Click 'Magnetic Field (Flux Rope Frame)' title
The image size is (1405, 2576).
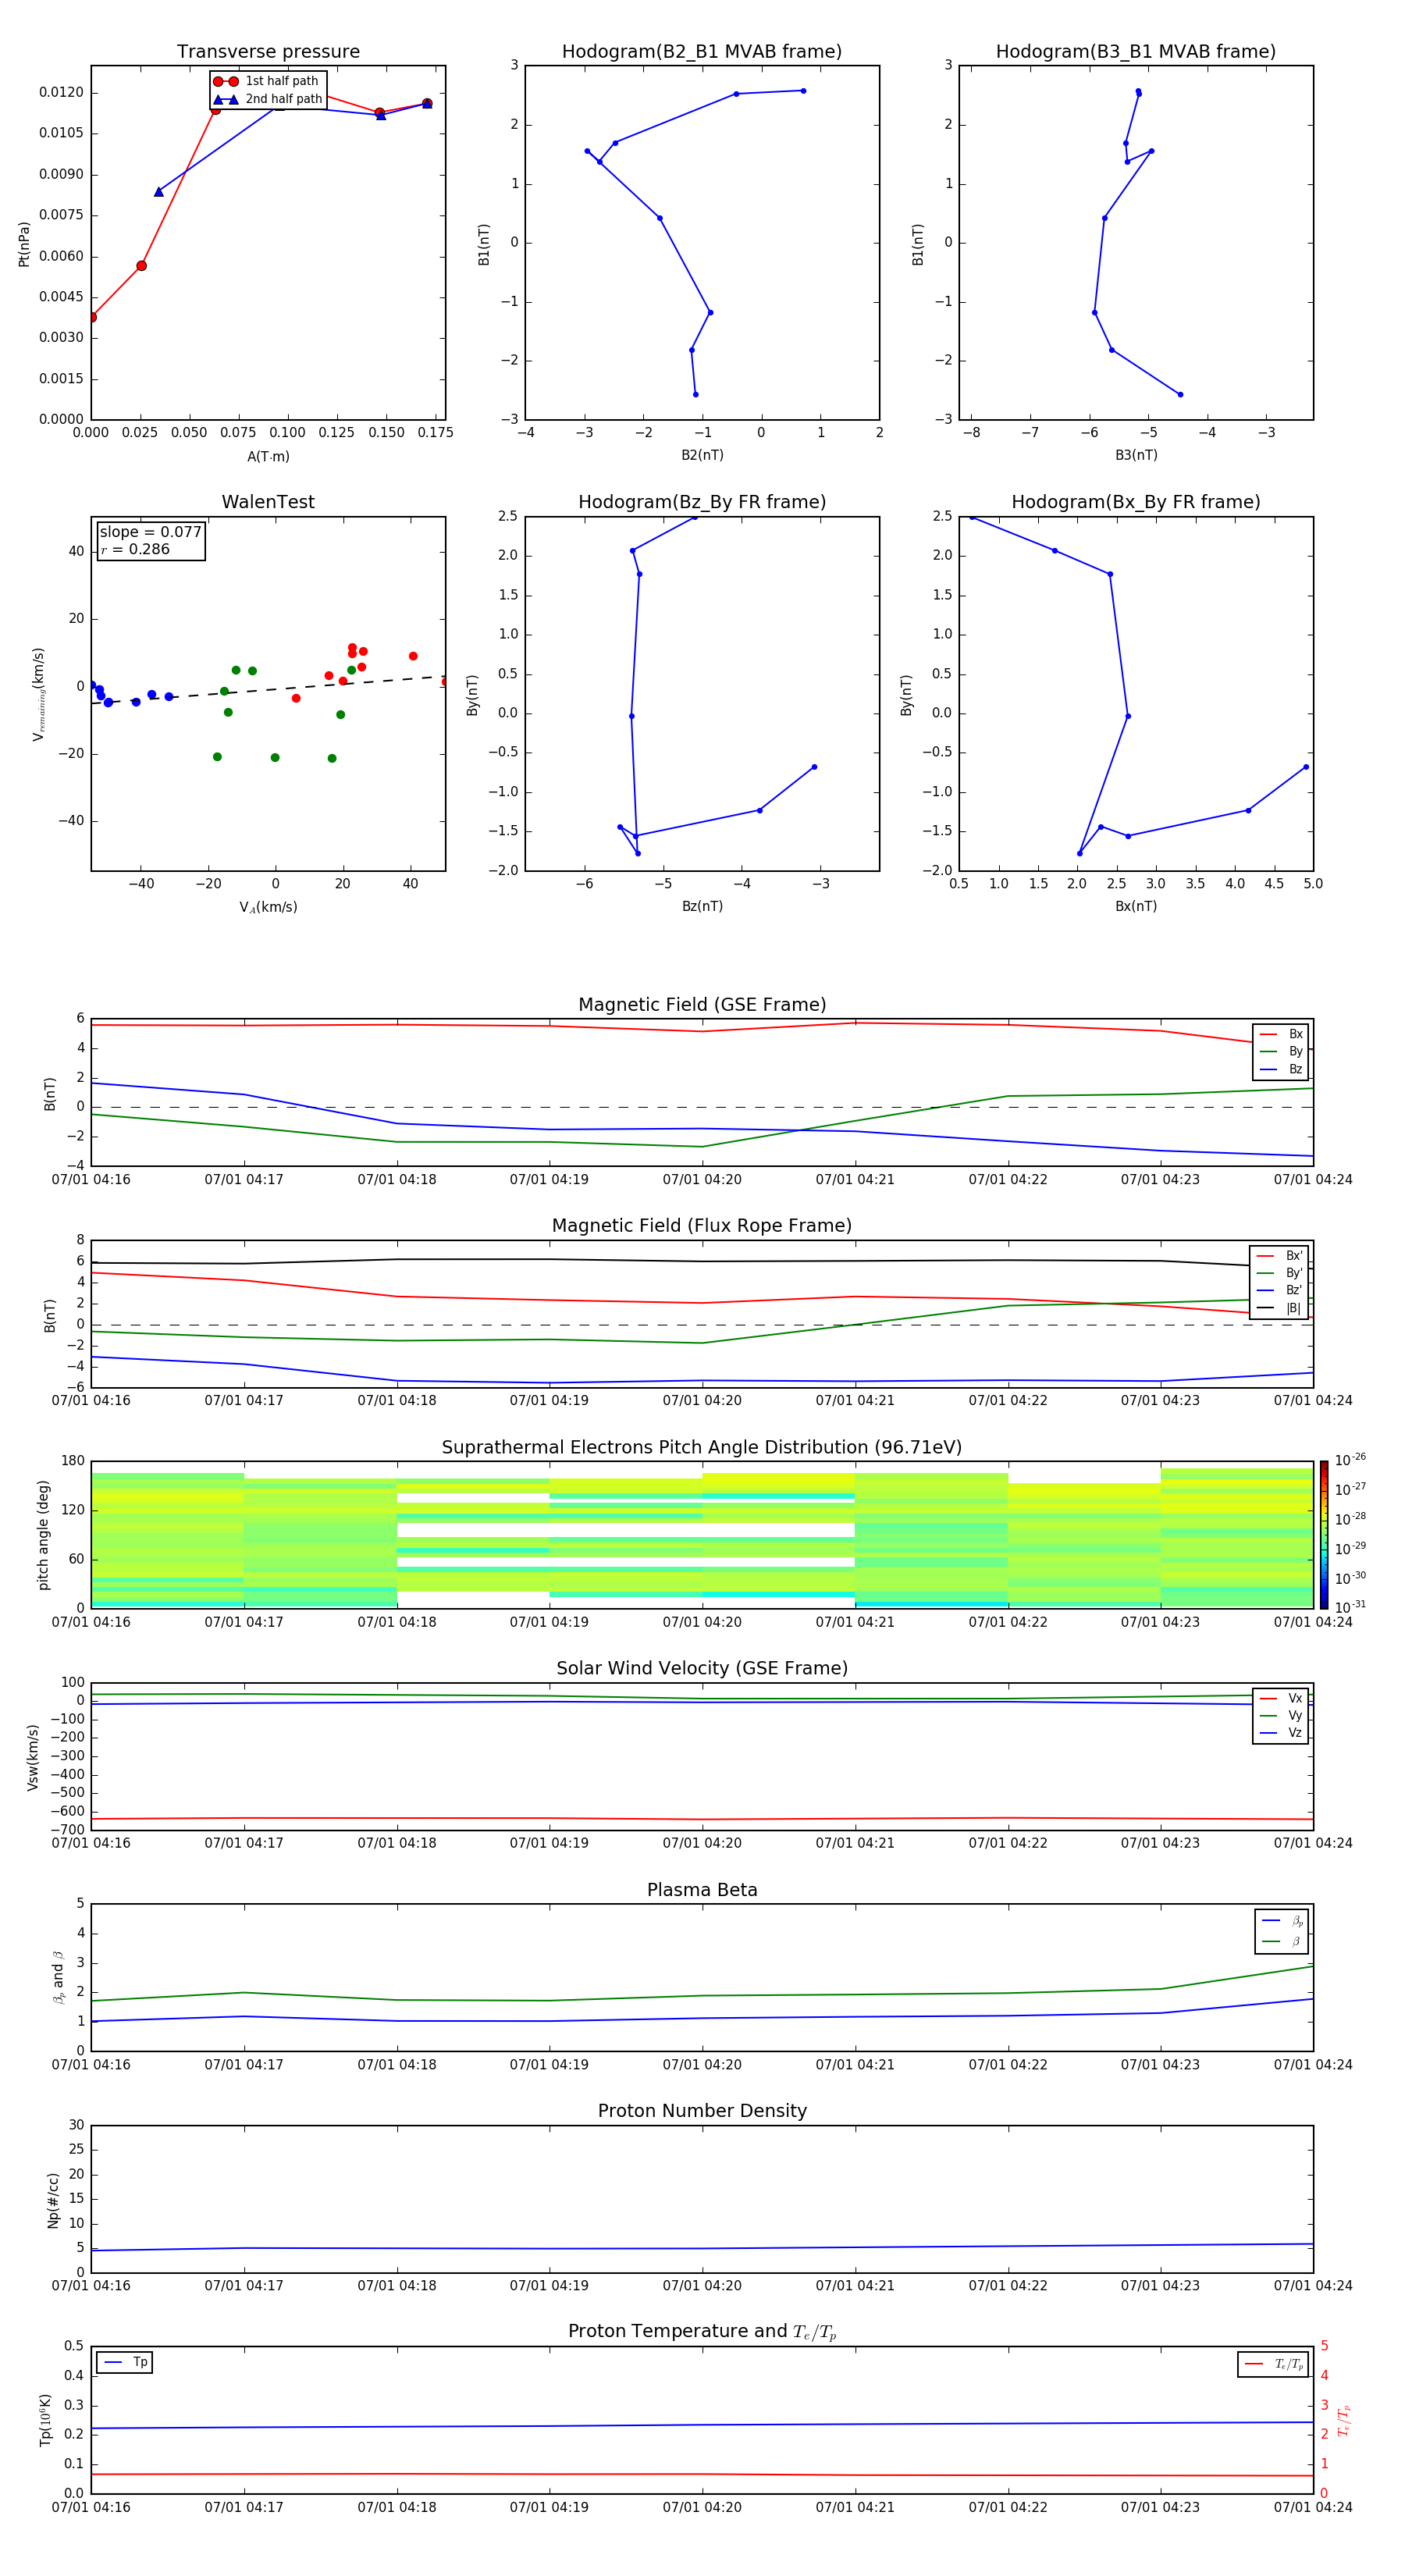coord(702,1226)
